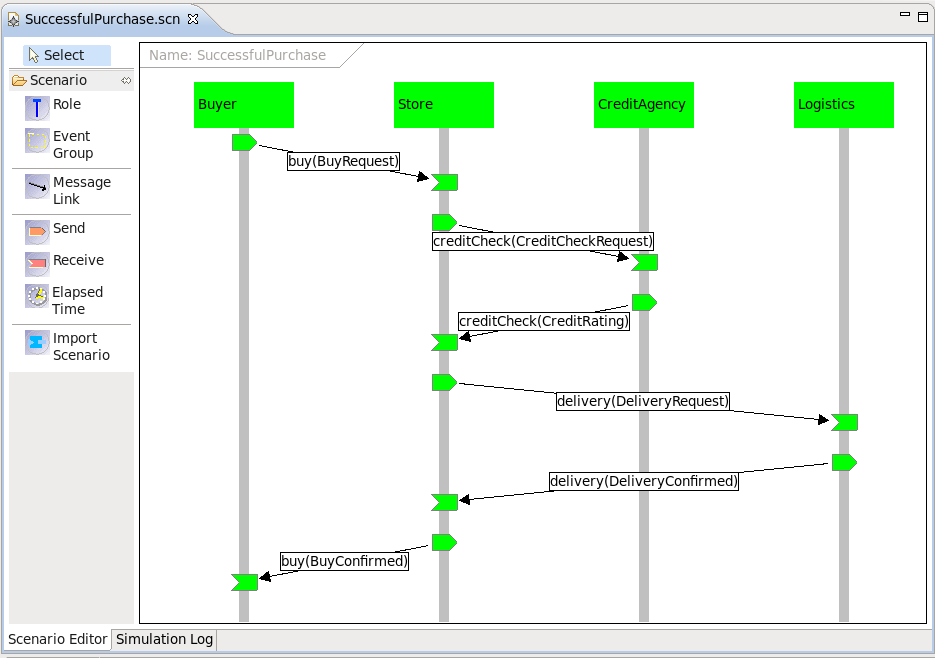The image size is (935, 658).
Task: Switch to the Simulation Log tab
Action: tap(164, 639)
